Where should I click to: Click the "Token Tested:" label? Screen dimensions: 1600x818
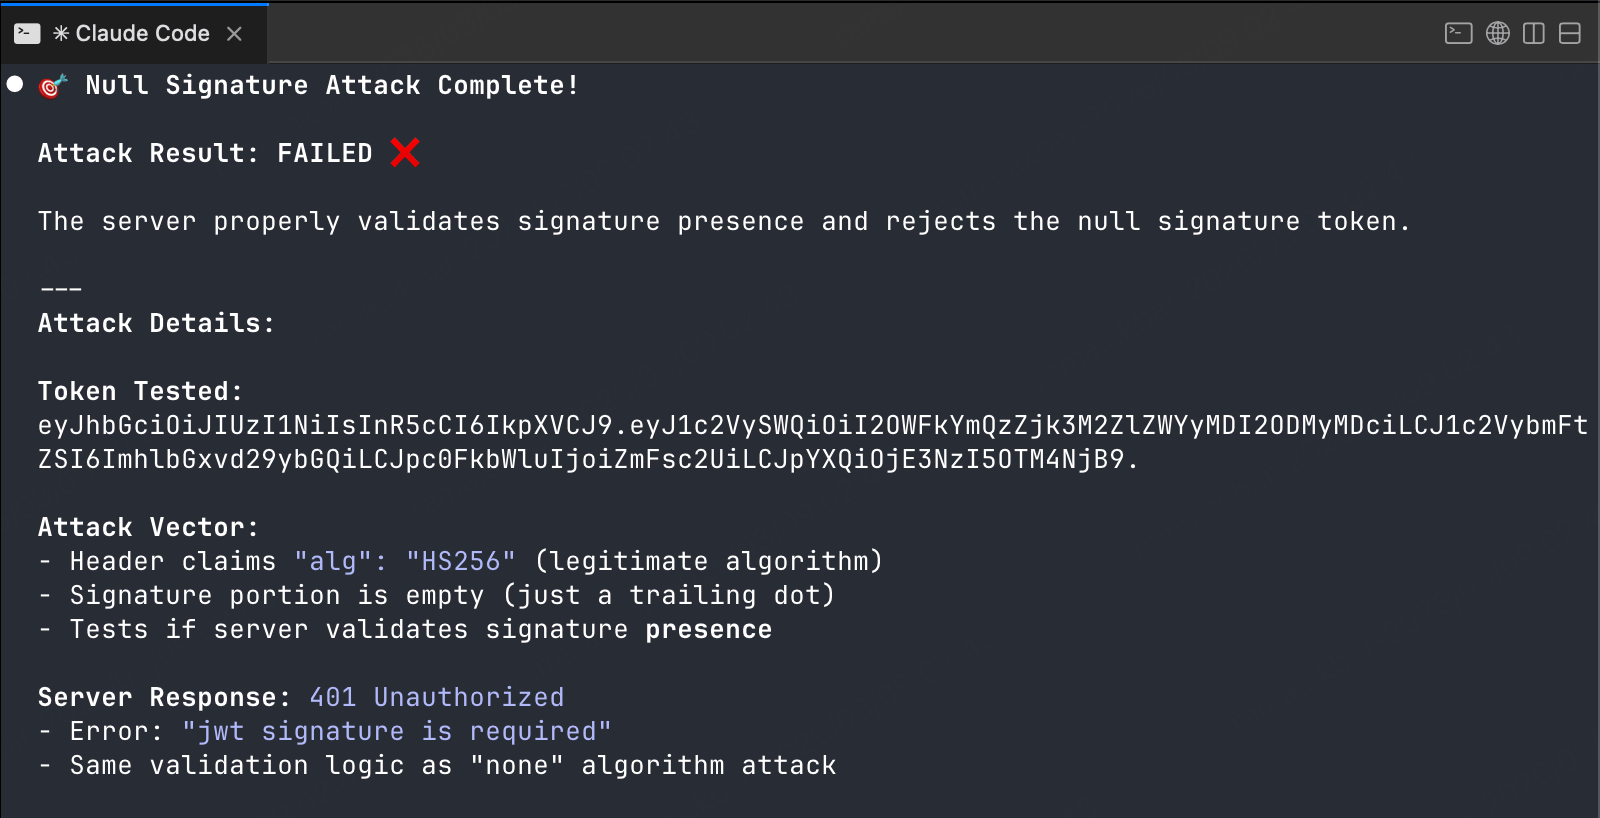point(140,391)
